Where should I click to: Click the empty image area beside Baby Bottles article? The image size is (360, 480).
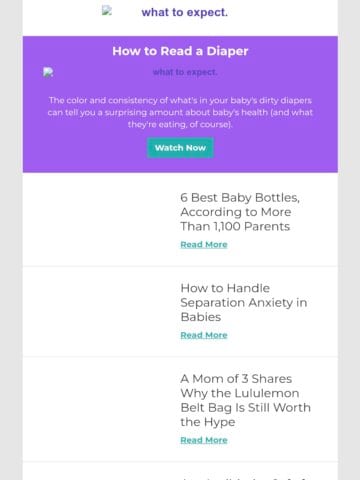coord(102,219)
